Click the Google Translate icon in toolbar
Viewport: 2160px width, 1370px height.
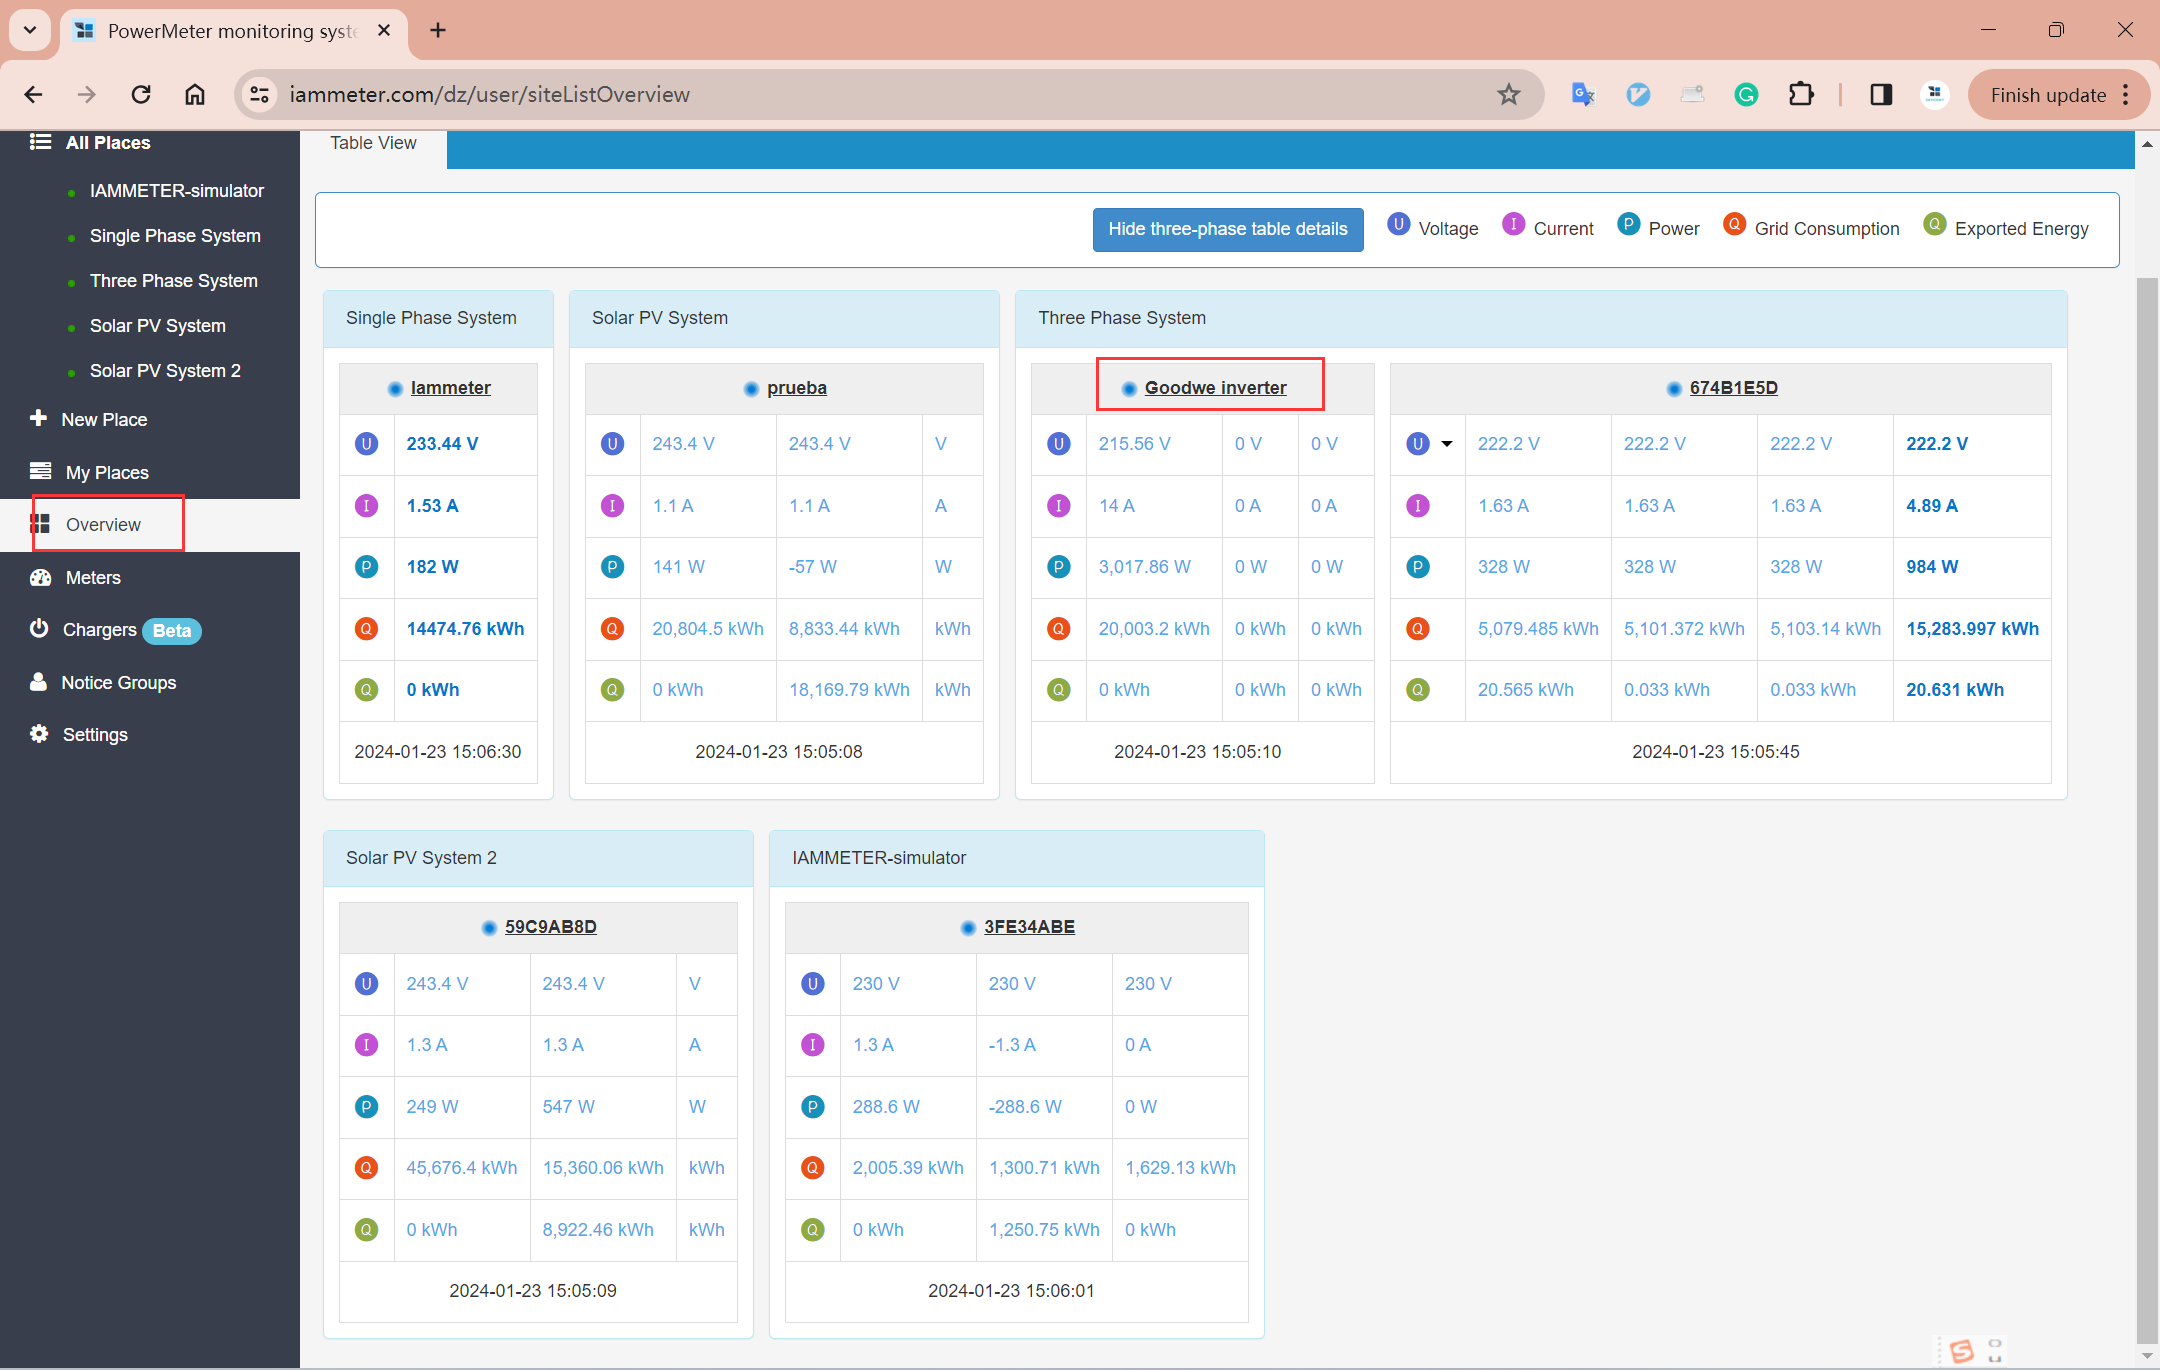click(1582, 95)
